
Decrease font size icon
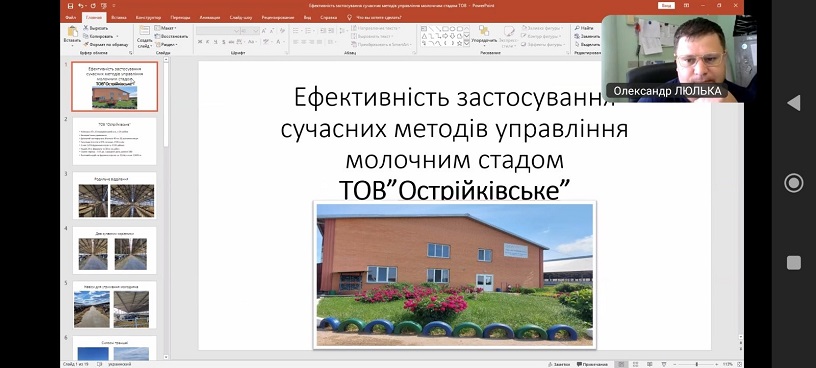coord(272,31)
